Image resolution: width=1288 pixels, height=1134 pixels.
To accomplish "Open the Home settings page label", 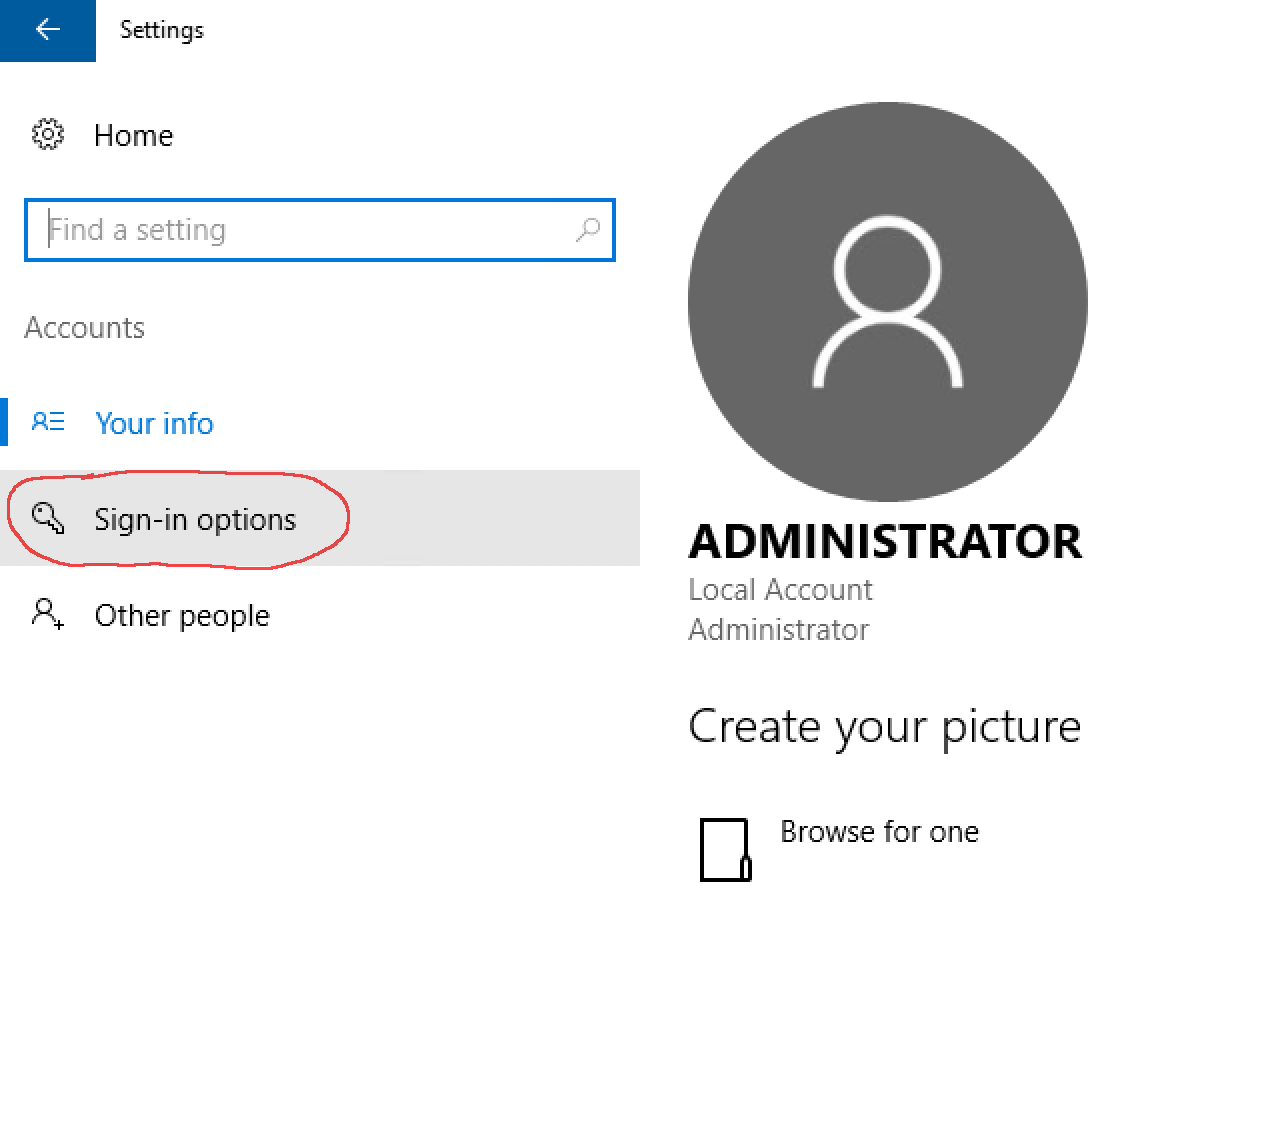I will pos(133,135).
